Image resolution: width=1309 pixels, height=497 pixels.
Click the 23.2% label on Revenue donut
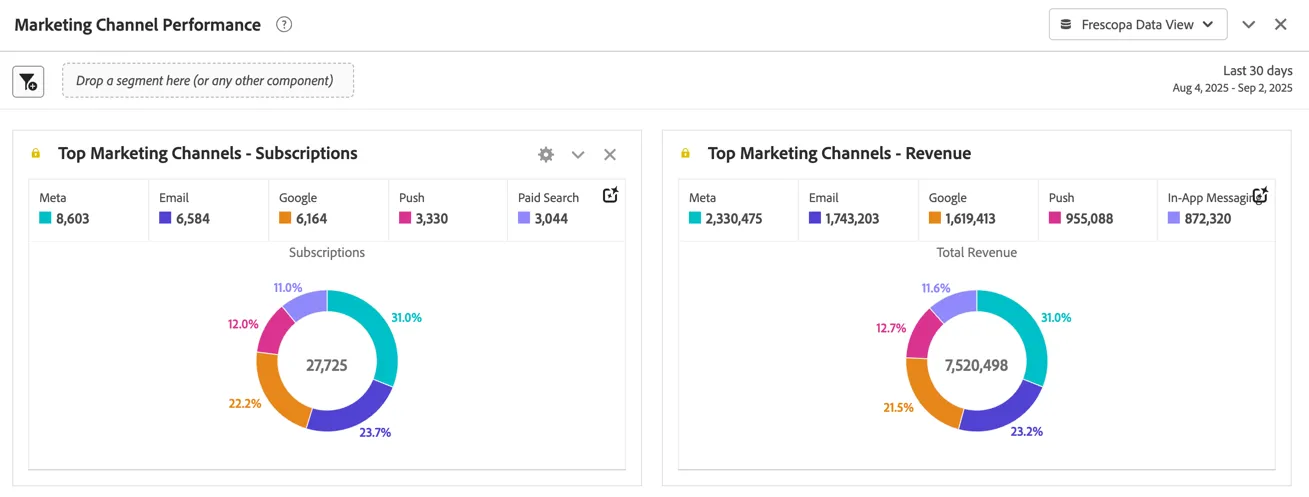pyautogui.click(x=1026, y=432)
